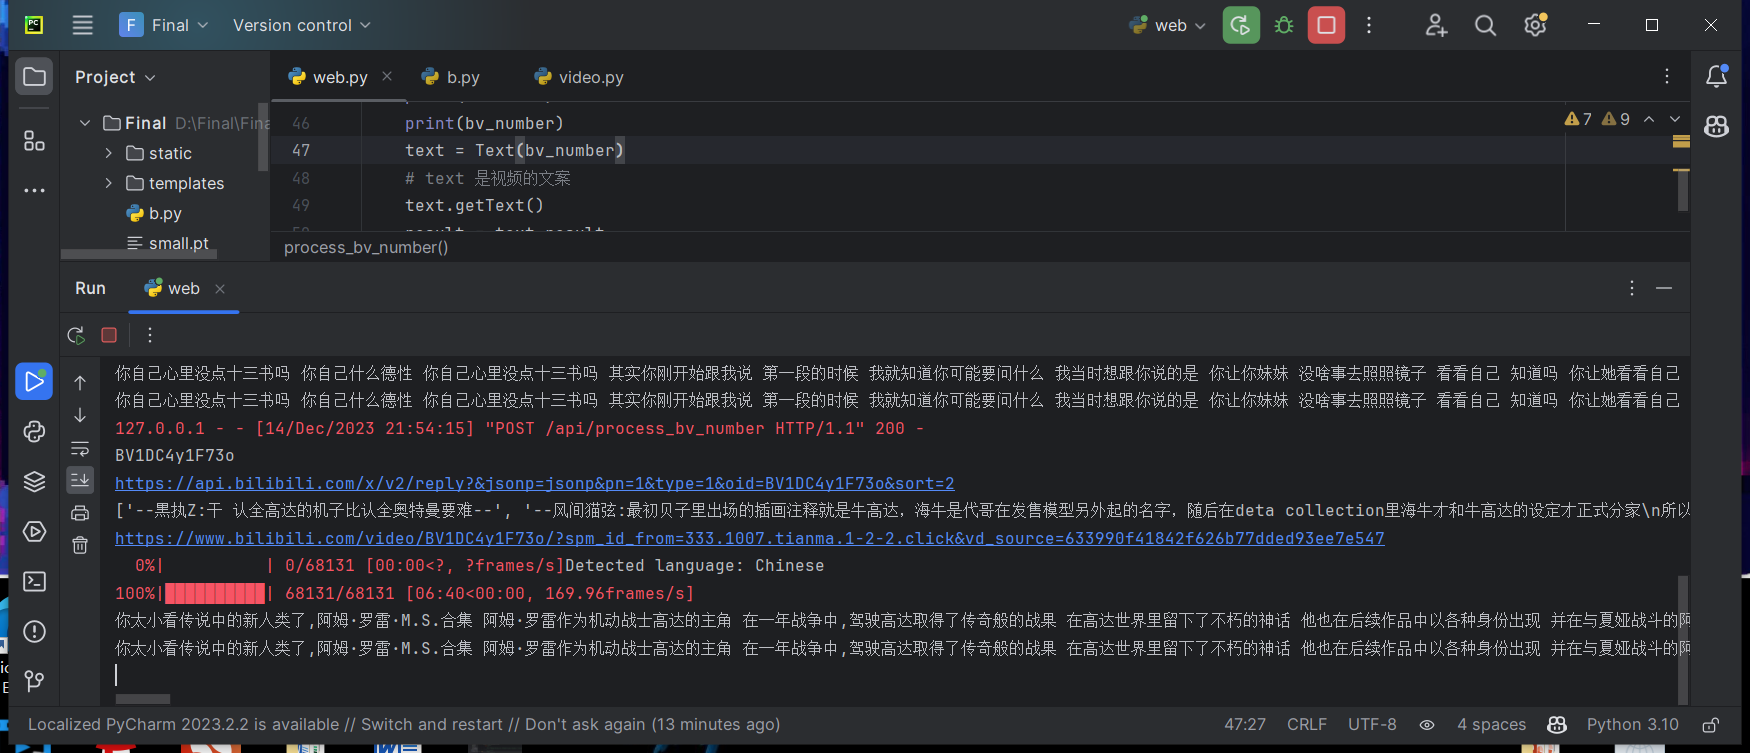Open the Terminal tool window

pos(34,581)
